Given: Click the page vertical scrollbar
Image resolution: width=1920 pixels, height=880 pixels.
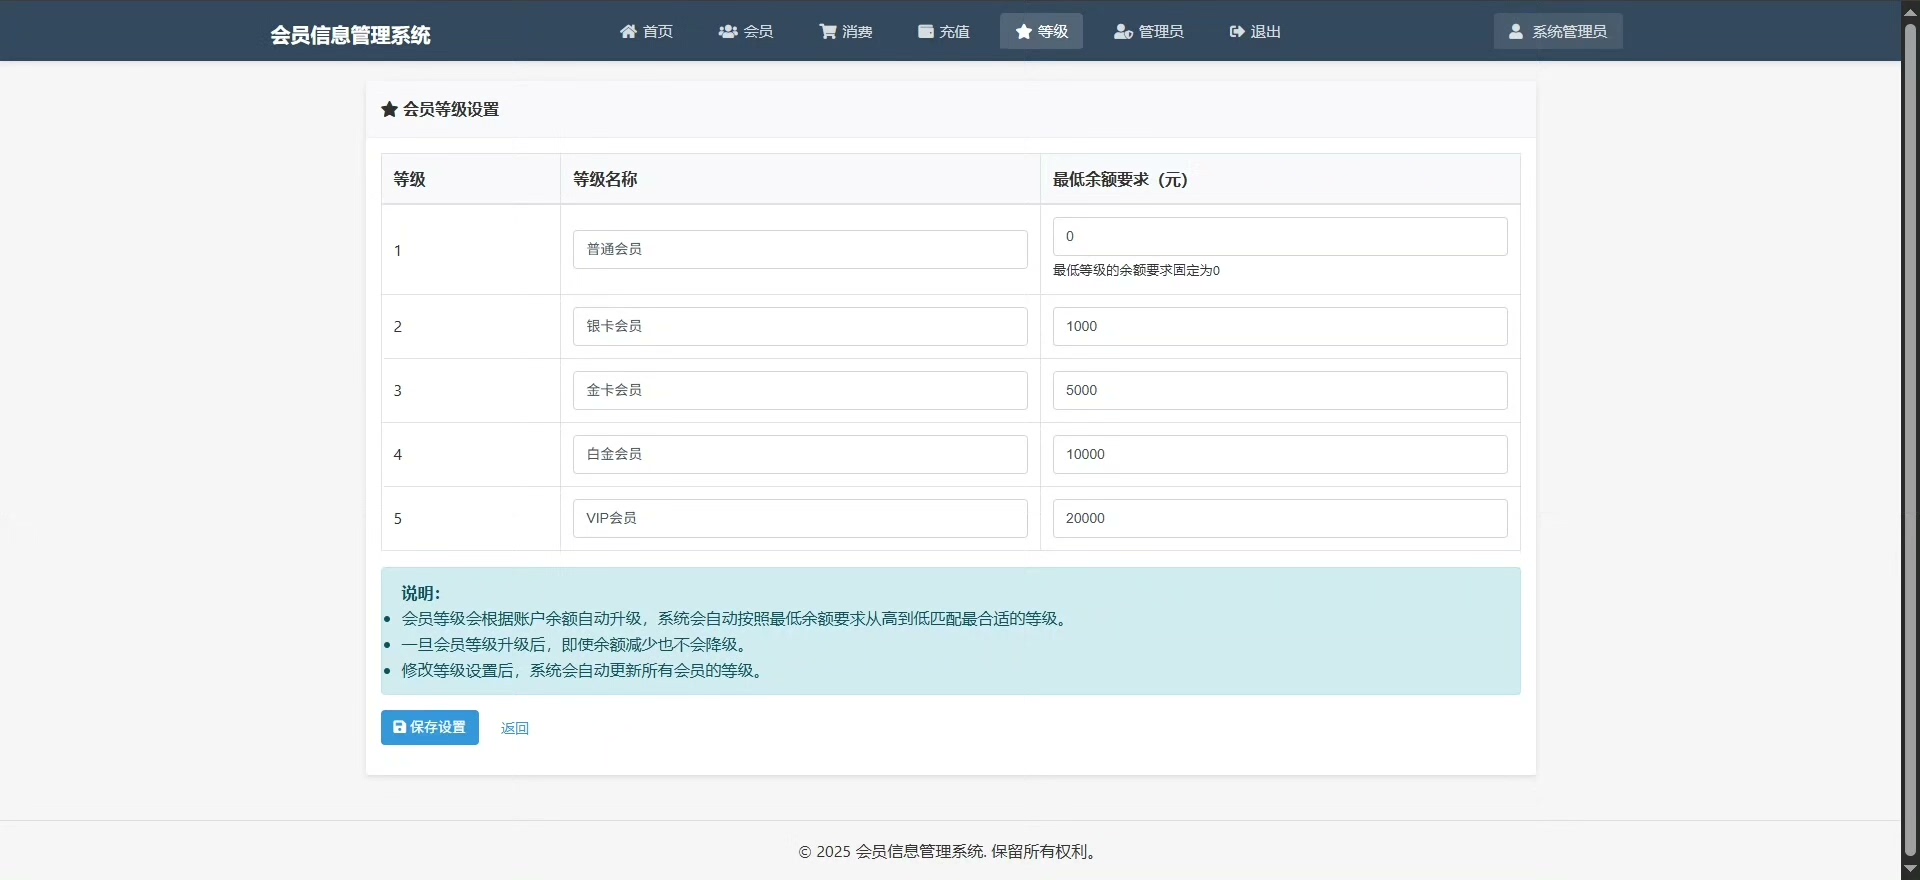Looking at the screenshot, I should pos(1910,440).
